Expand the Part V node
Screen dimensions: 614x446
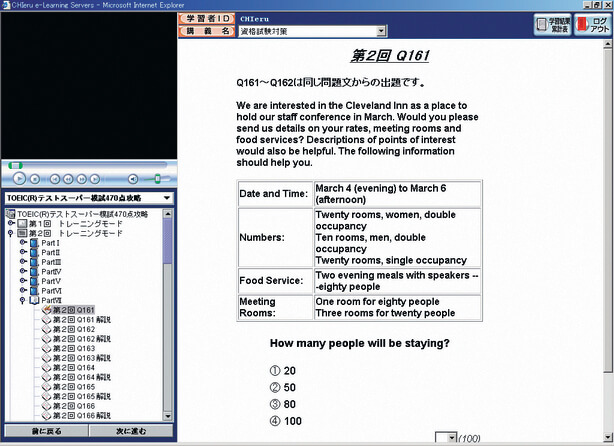pyautogui.click(x=23, y=280)
